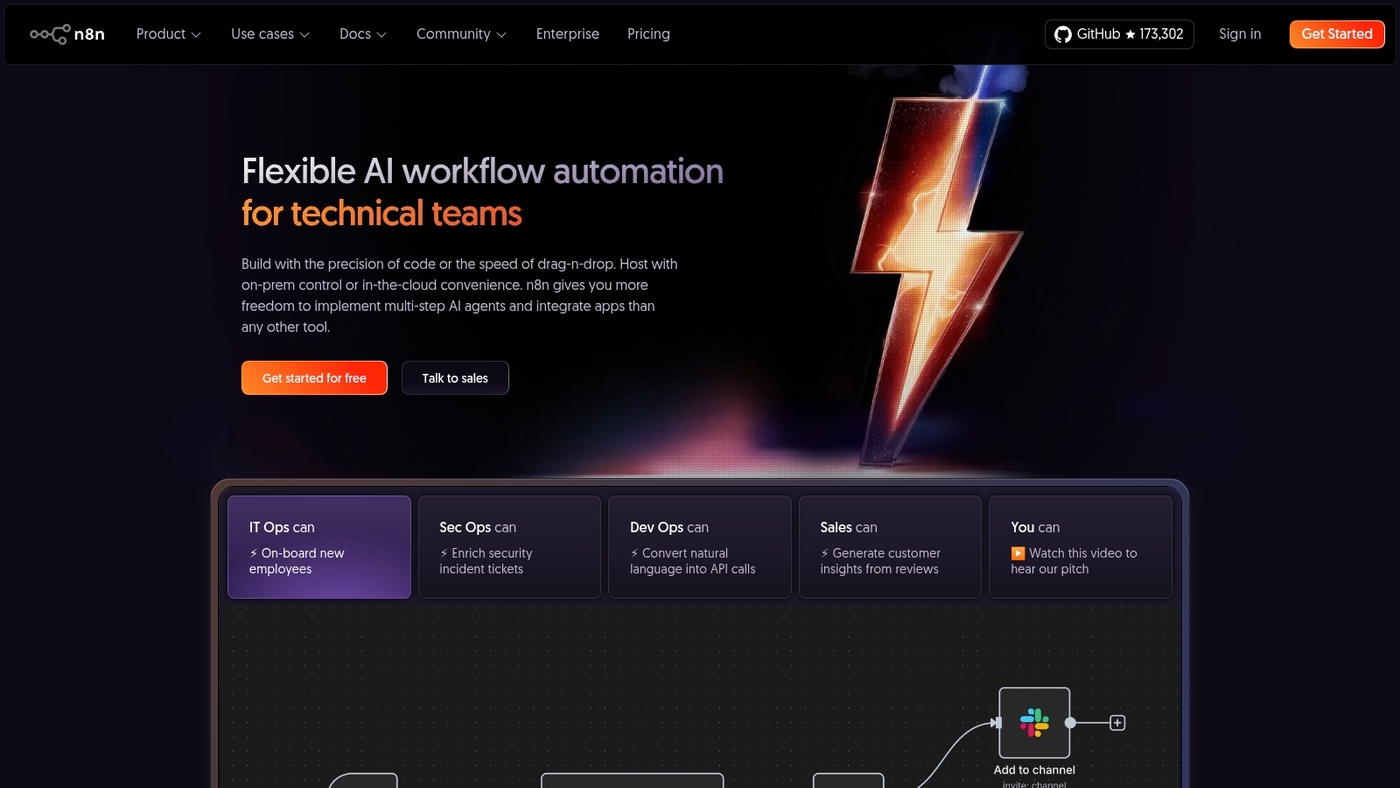The width and height of the screenshot is (1400, 788).
Task: Open the Sign in link
Action: [x=1239, y=33]
